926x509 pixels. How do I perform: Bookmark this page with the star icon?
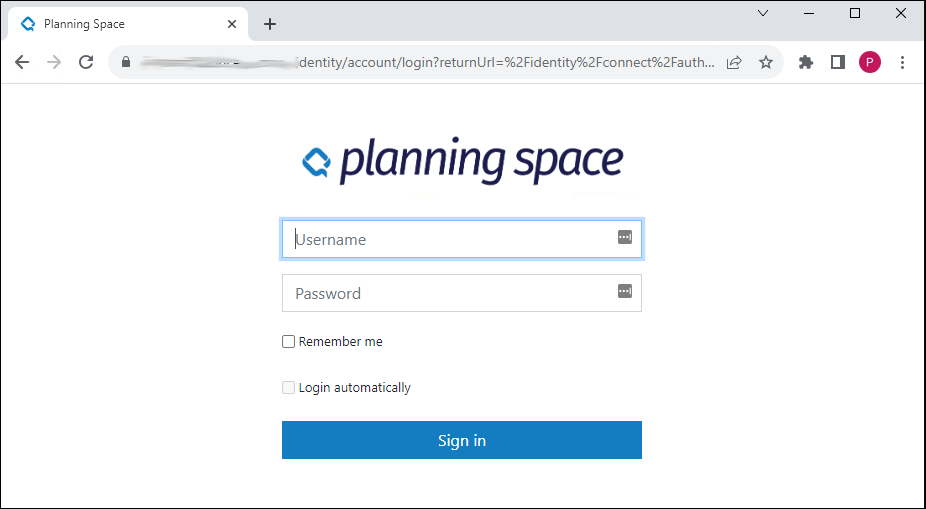coord(766,62)
